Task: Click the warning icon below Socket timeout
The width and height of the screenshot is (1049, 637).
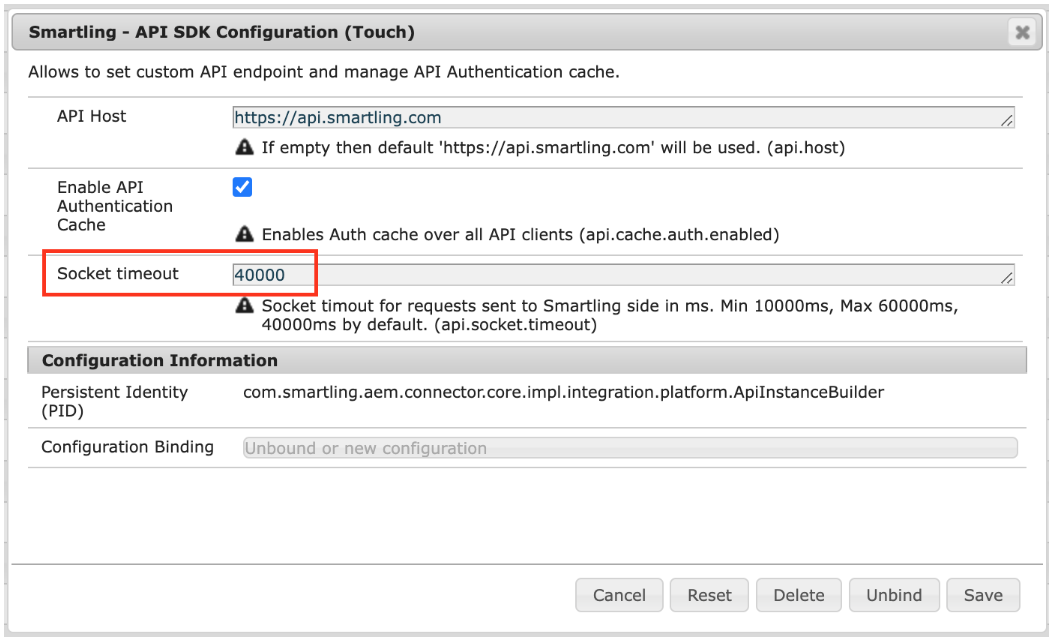Action: 244,306
